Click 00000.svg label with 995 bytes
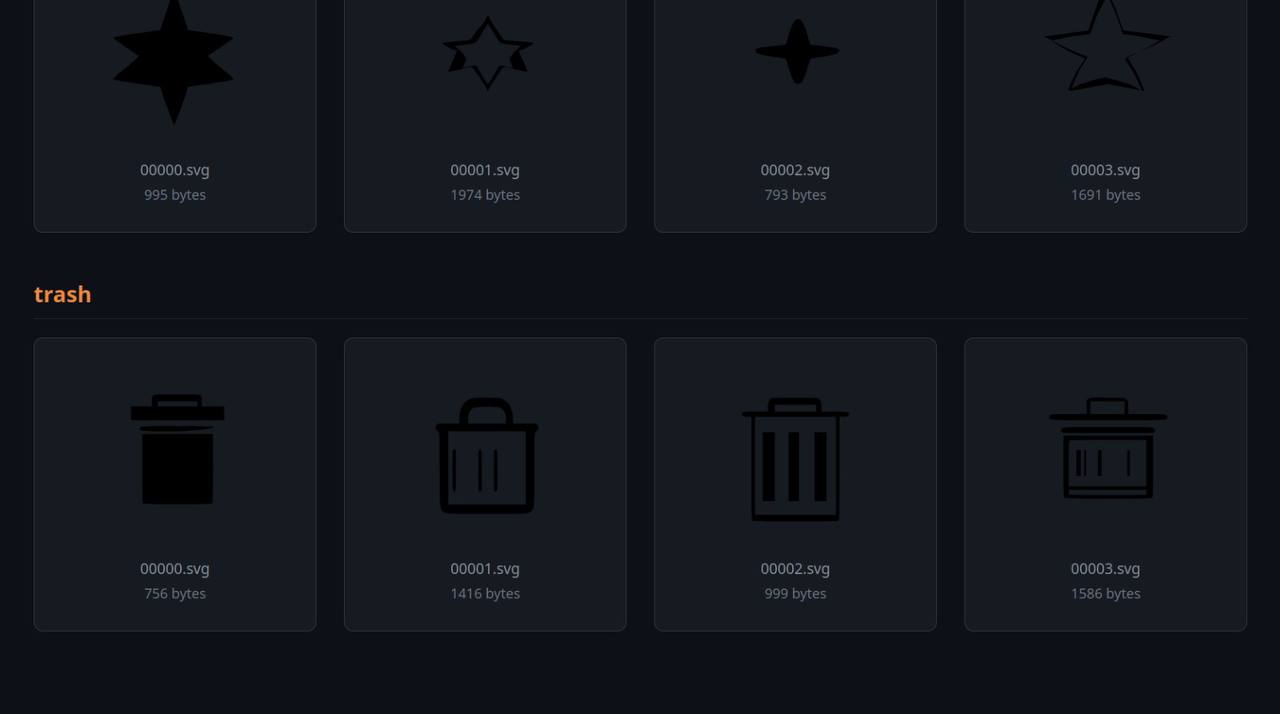 pos(175,170)
